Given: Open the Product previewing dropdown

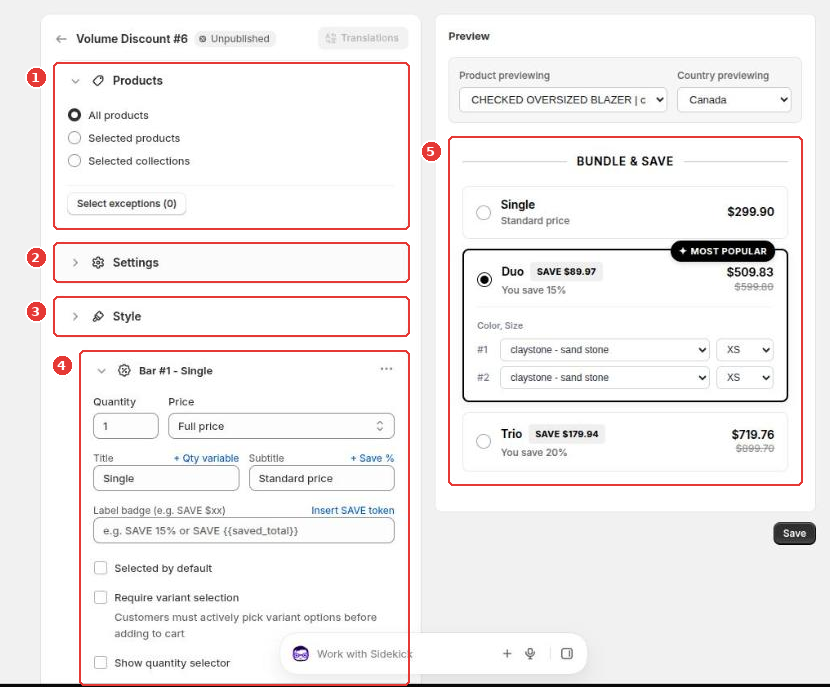Looking at the screenshot, I should coord(563,100).
